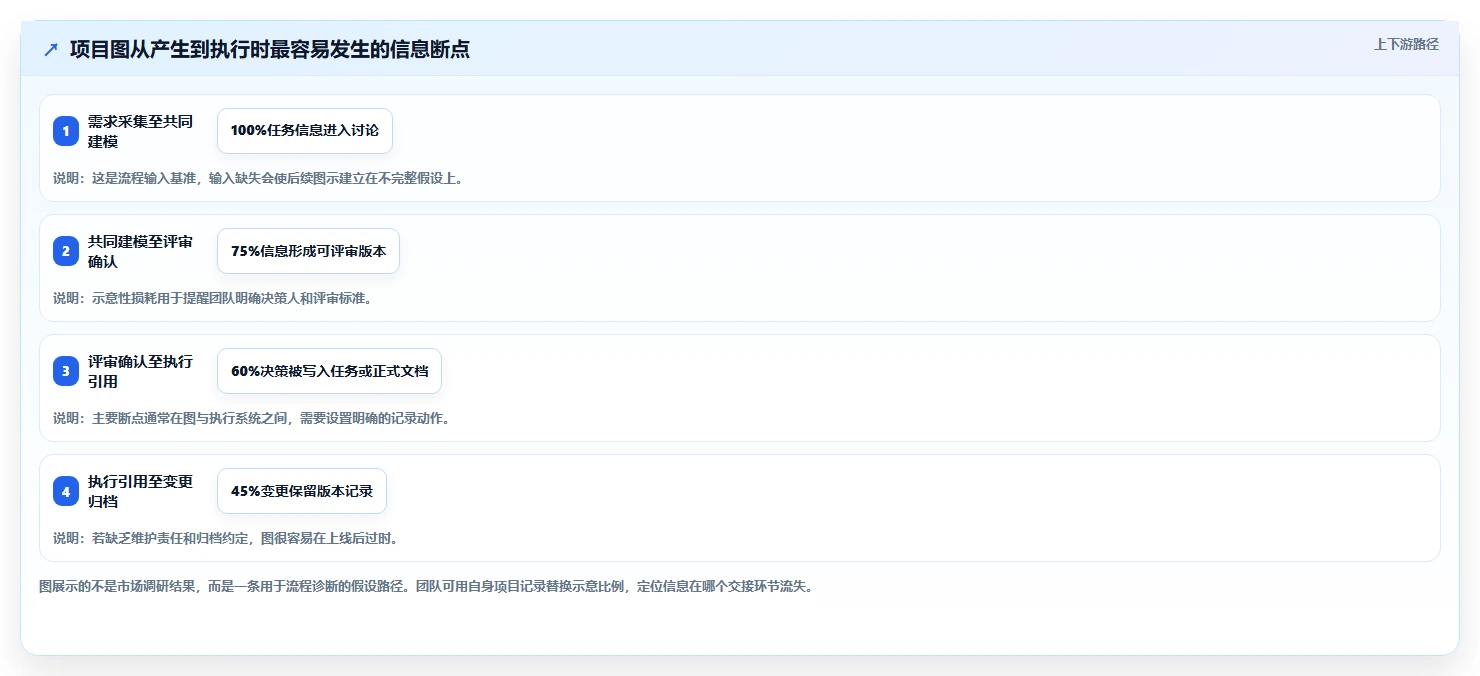Viewport: 1480px width, 676px height.
Task: Click the note 主要断点通常在图与执行系统之间
Action: [x=252, y=418]
